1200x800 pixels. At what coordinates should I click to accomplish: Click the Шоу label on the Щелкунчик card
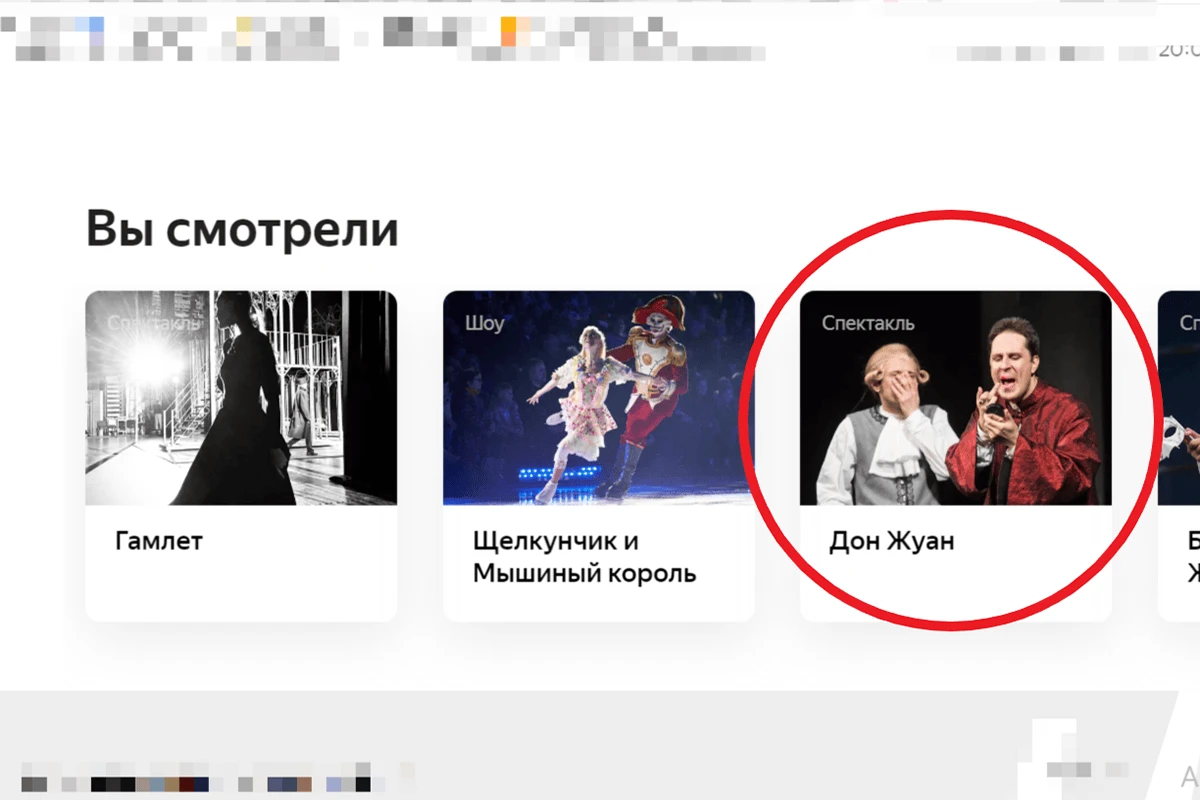pyautogui.click(x=484, y=324)
